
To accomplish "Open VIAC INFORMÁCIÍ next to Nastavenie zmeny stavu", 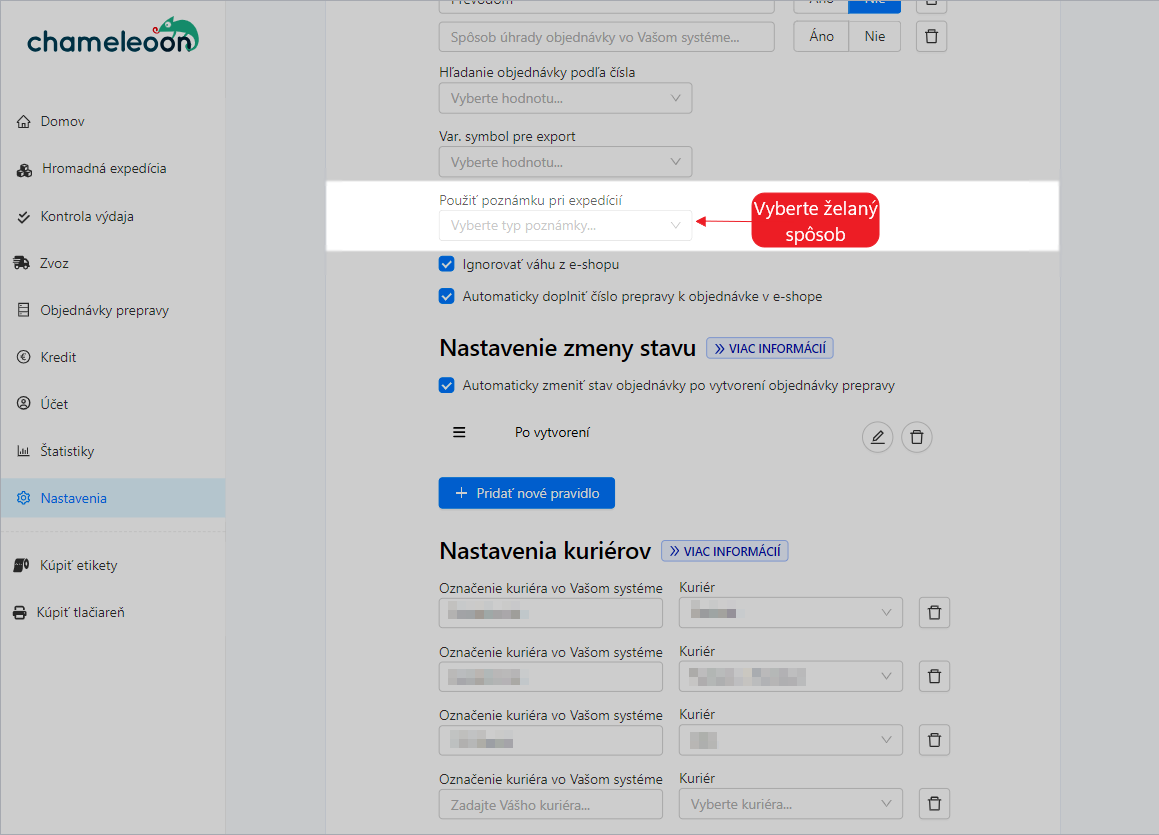I will [x=770, y=348].
